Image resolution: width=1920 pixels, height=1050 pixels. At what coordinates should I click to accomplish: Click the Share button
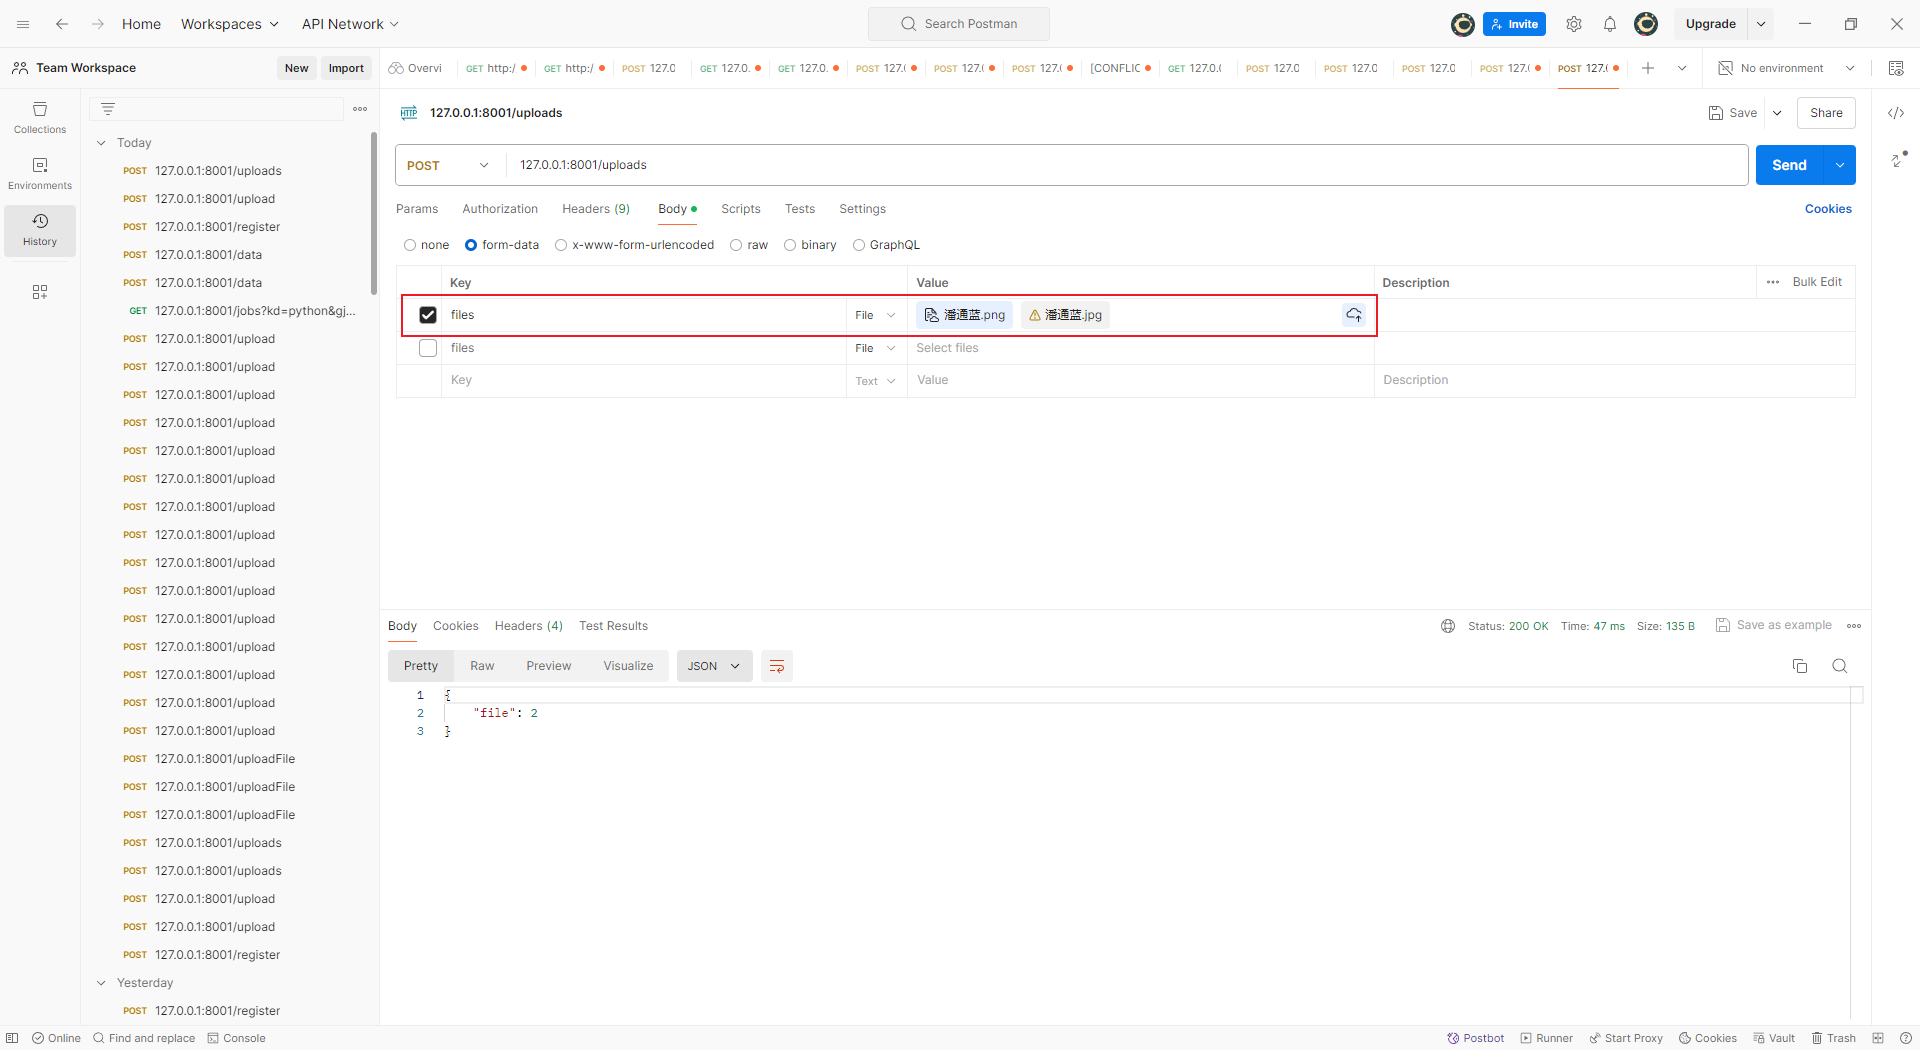pyautogui.click(x=1826, y=113)
